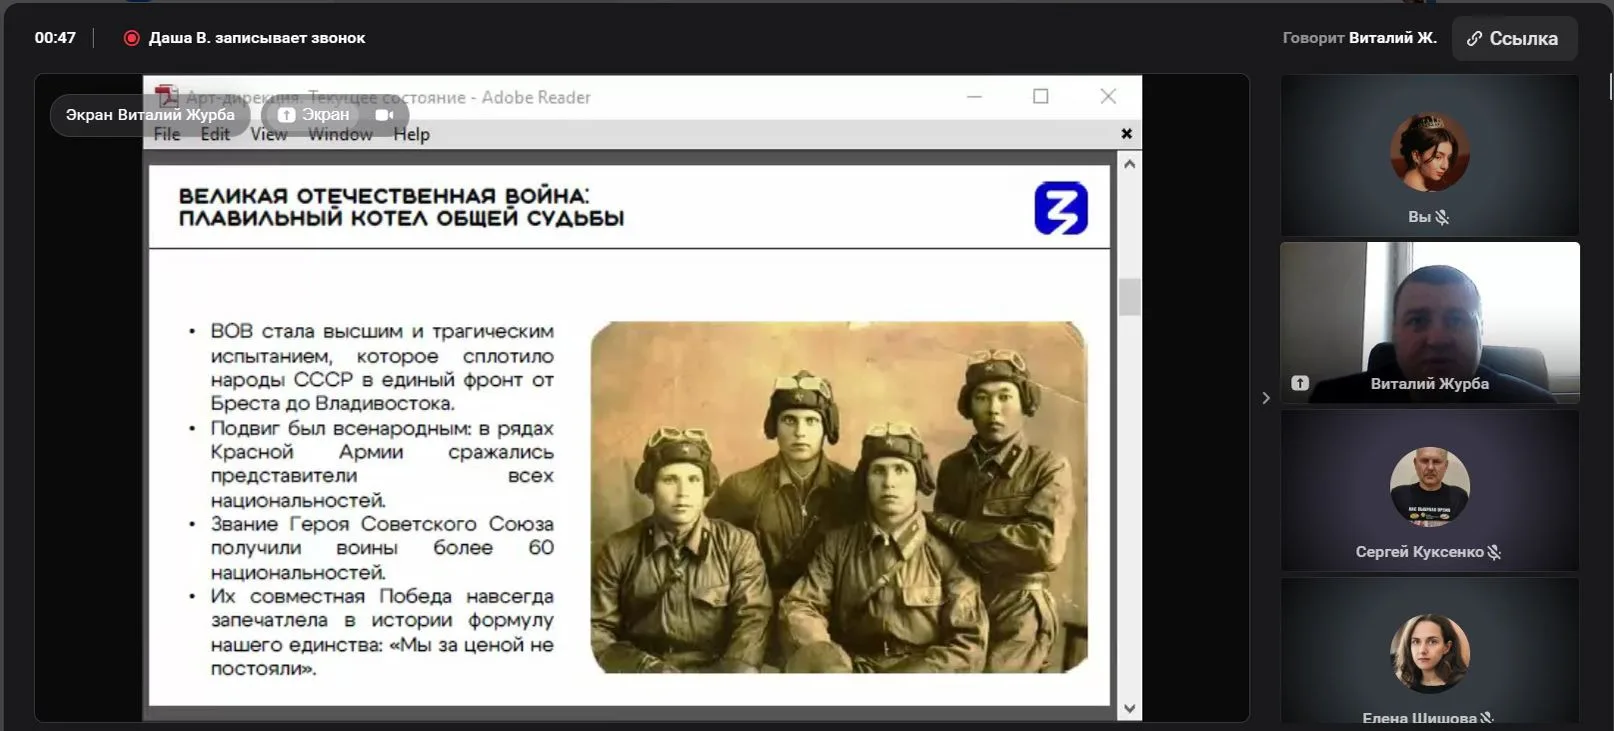Click the scroll down arrow in Adobe Reader

coord(1130,709)
